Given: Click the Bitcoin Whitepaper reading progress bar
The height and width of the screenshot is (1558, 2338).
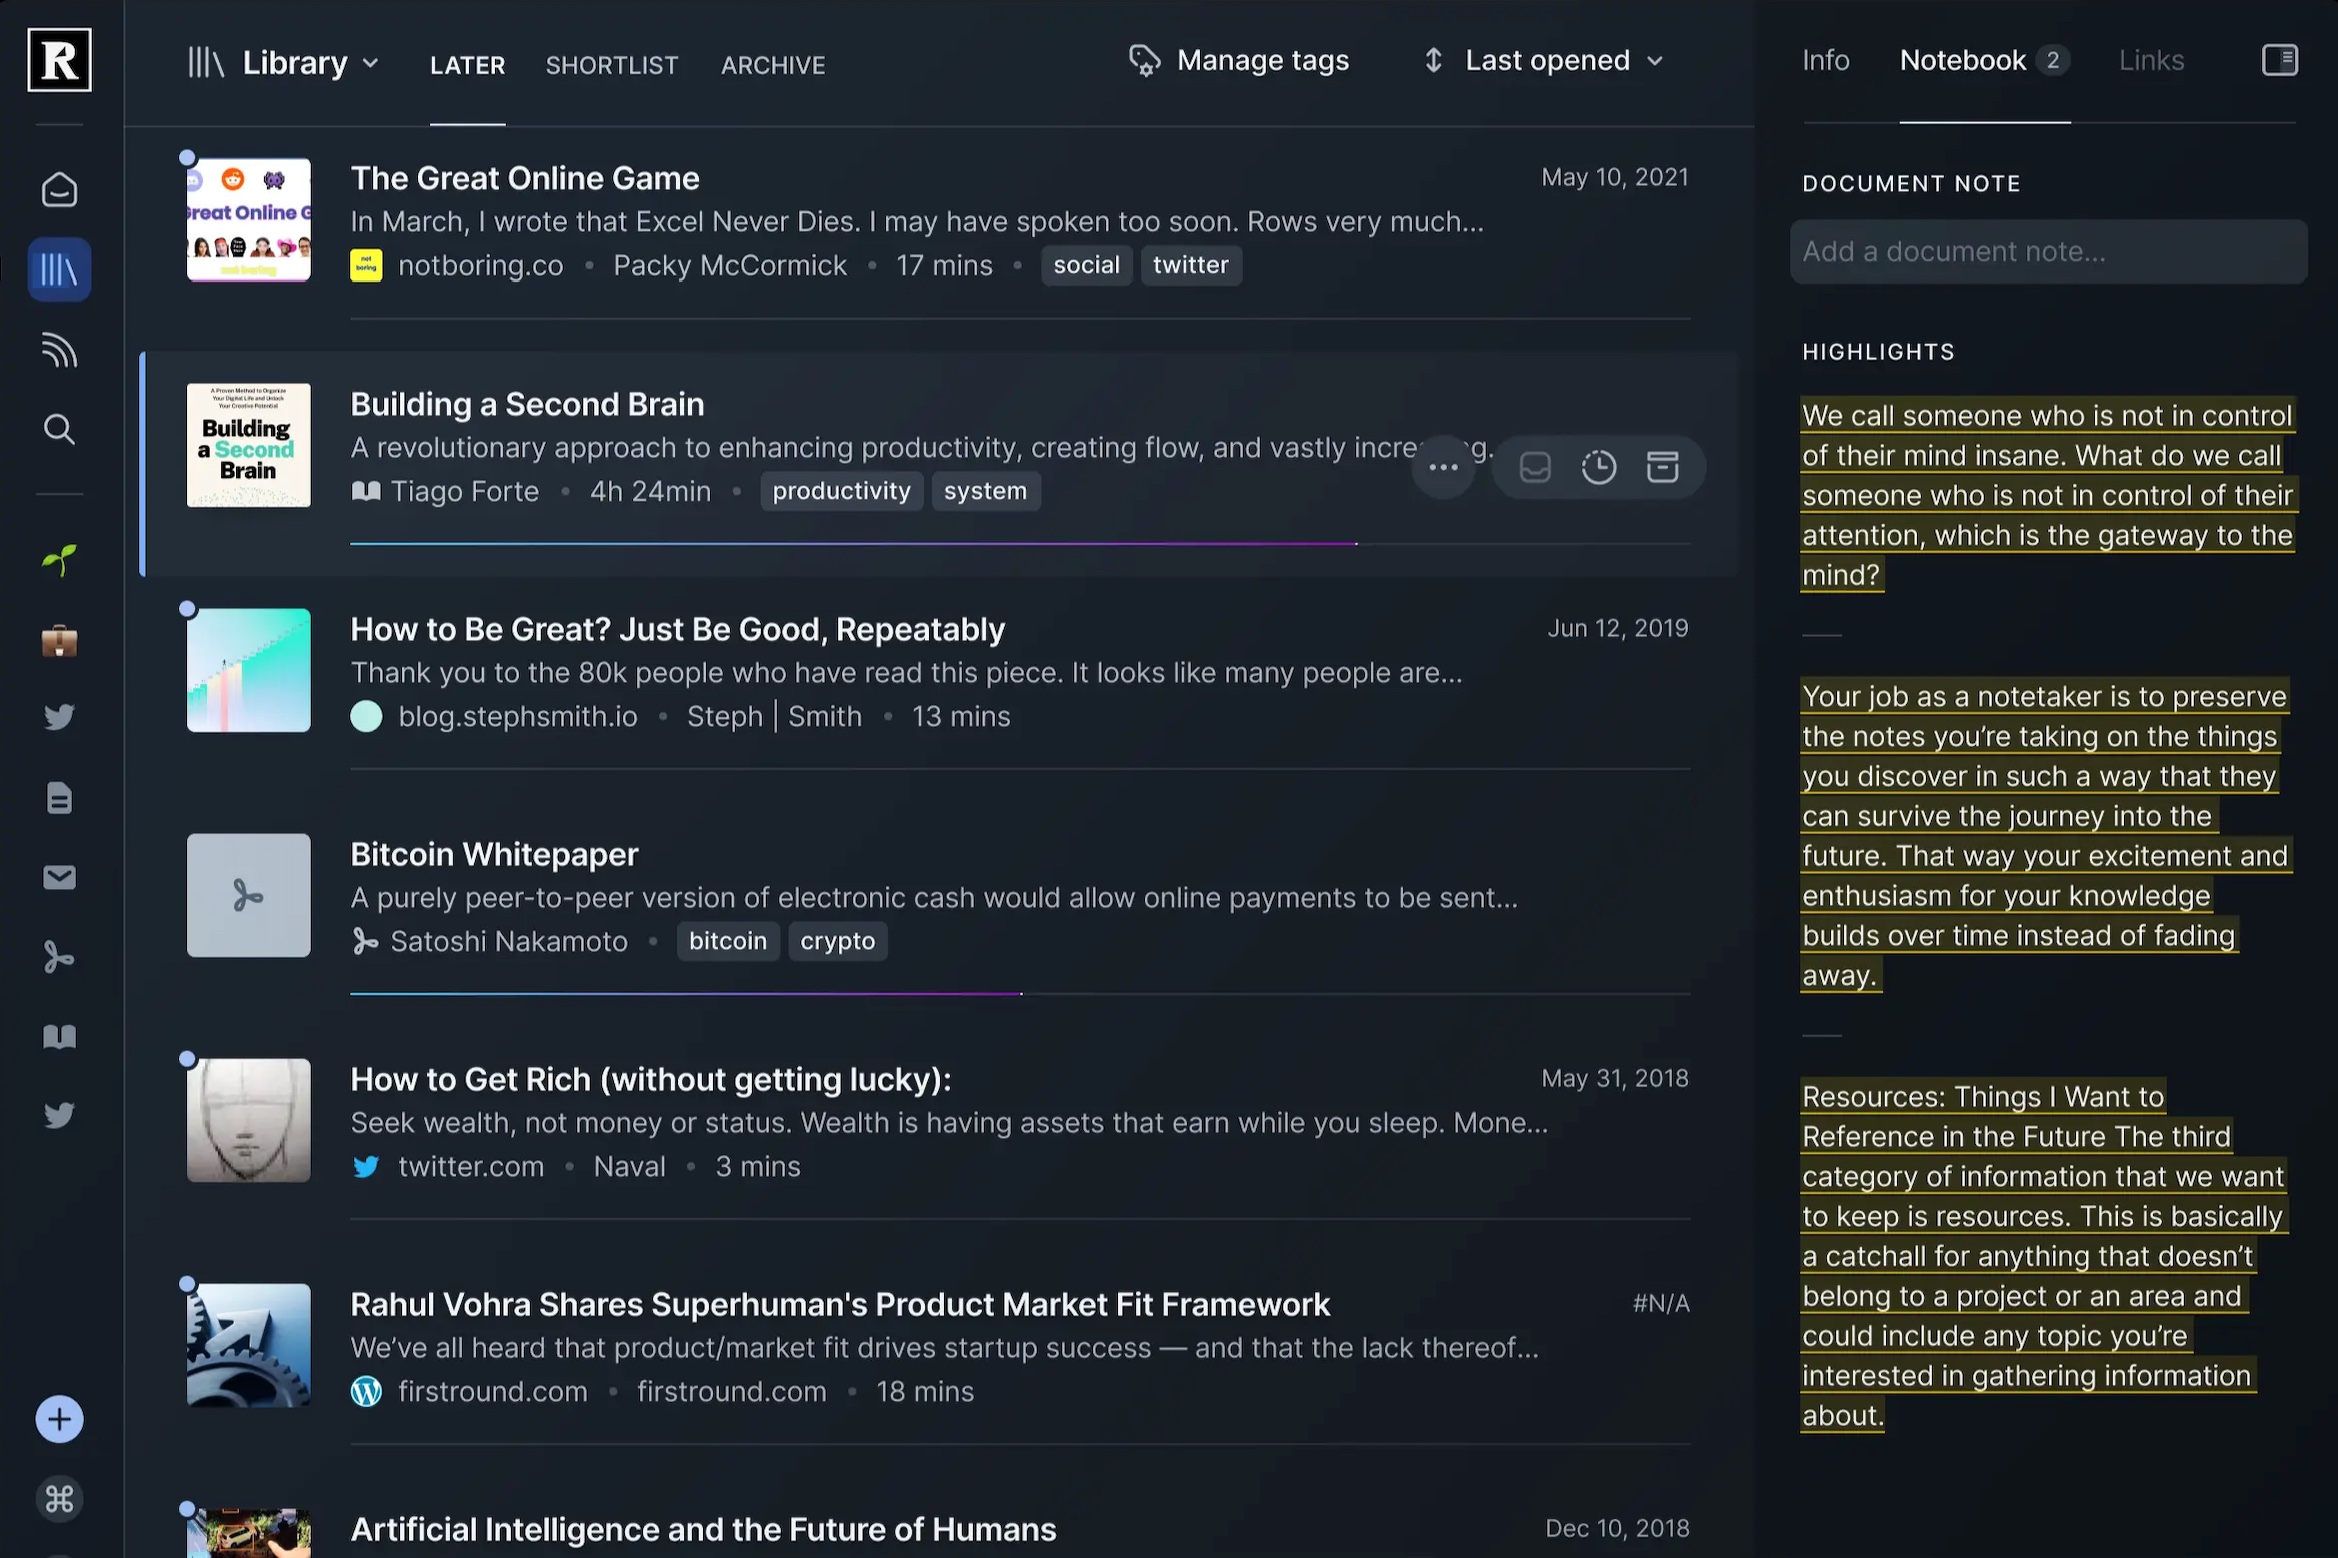Looking at the screenshot, I should pyautogui.click(x=686, y=993).
